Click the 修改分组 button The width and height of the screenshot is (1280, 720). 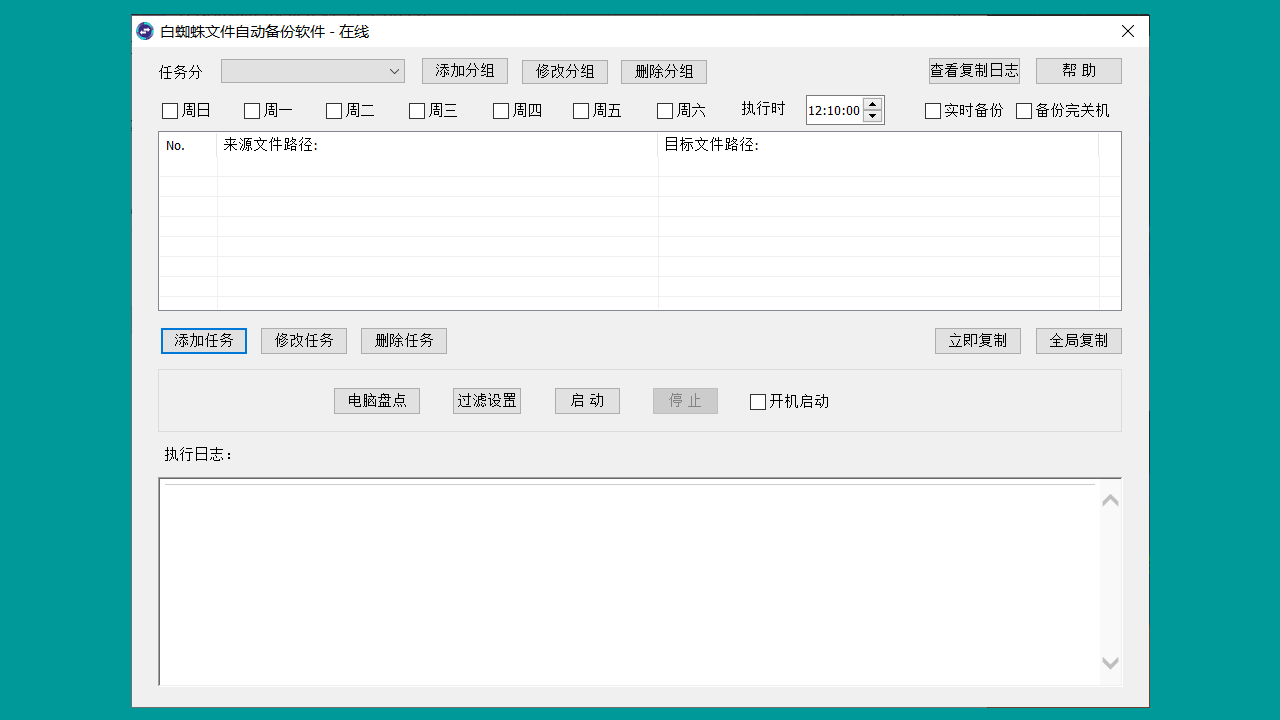[565, 72]
